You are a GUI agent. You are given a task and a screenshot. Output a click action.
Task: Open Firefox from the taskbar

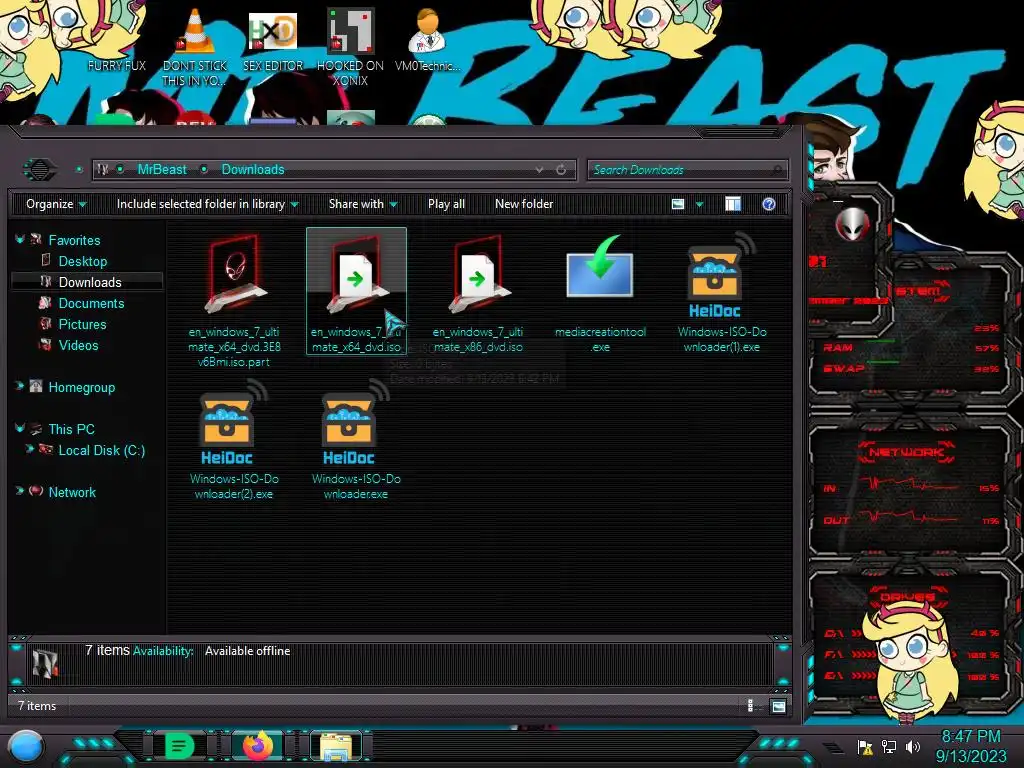click(257, 746)
